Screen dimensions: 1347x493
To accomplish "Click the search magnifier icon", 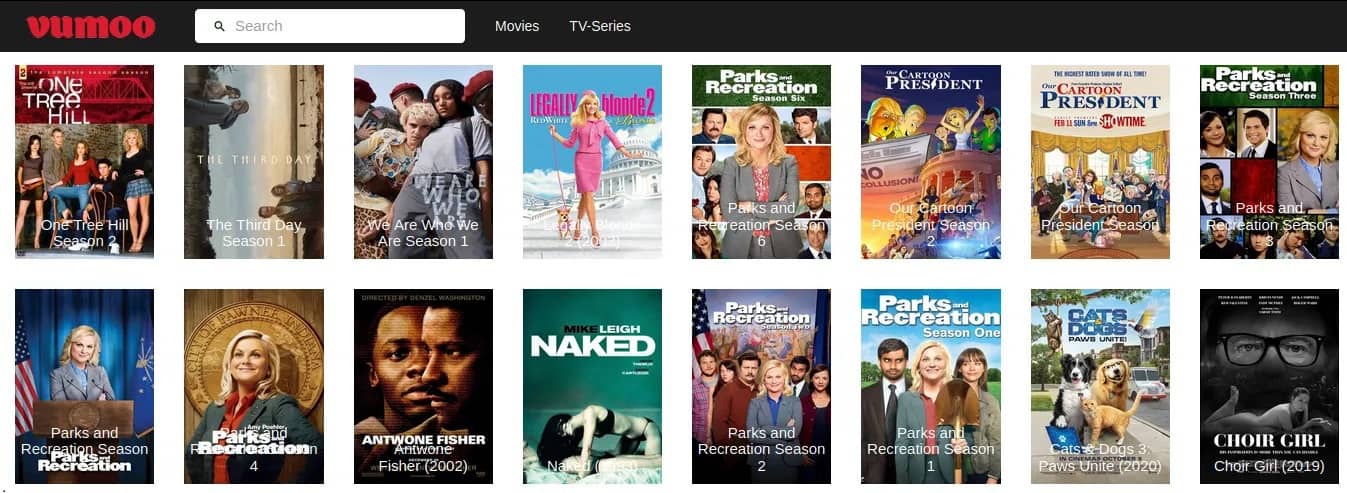I will (220, 26).
